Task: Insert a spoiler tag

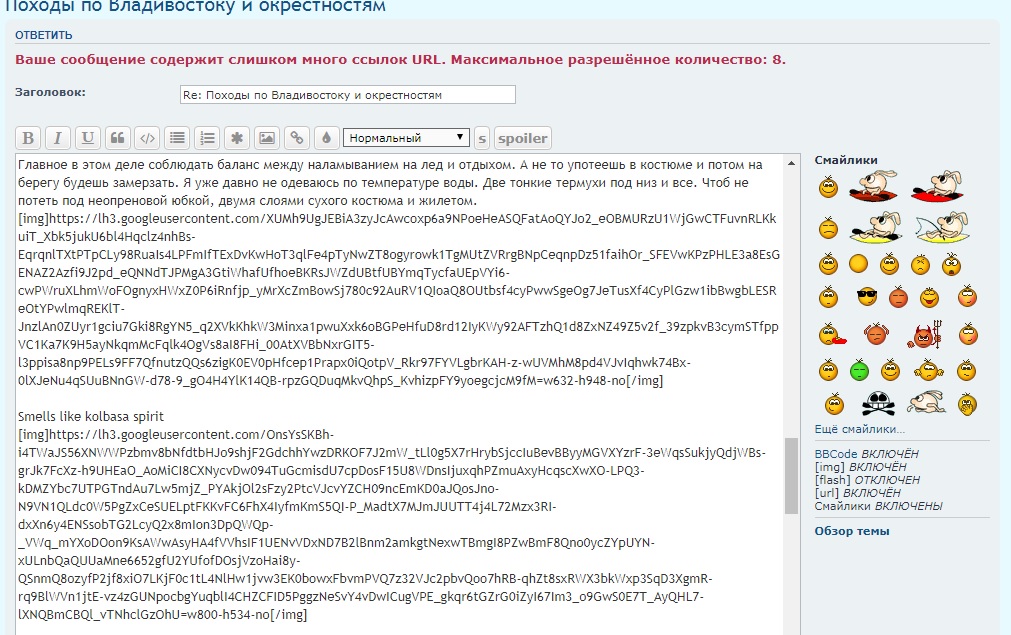Action: pyautogui.click(x=522, y=138)
